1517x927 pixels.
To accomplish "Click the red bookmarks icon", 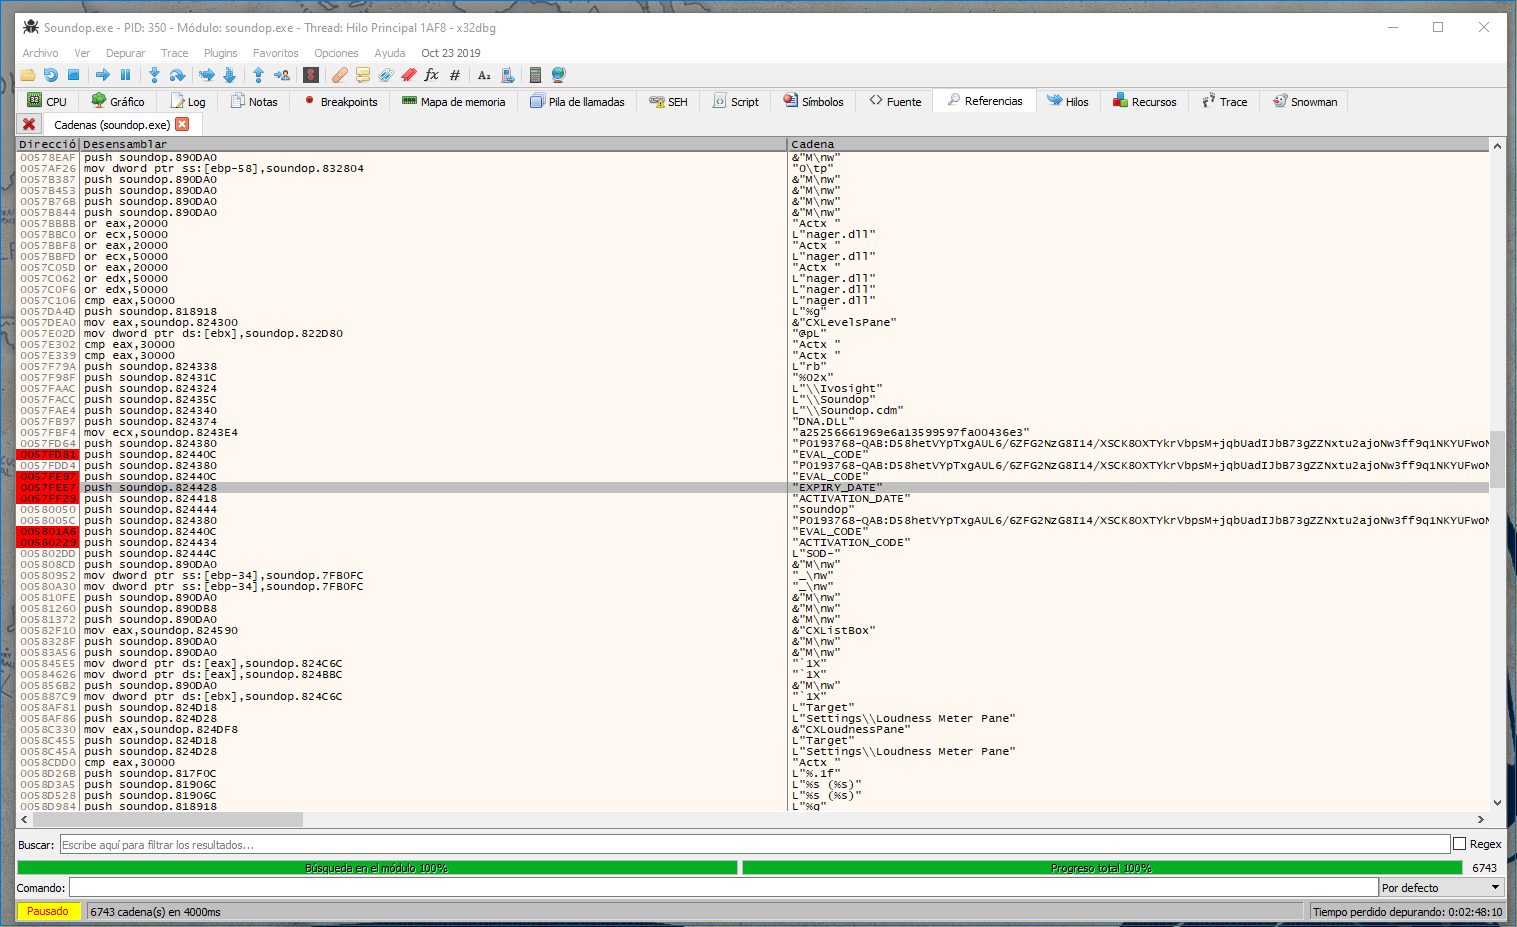I will [x=409, y=75].
